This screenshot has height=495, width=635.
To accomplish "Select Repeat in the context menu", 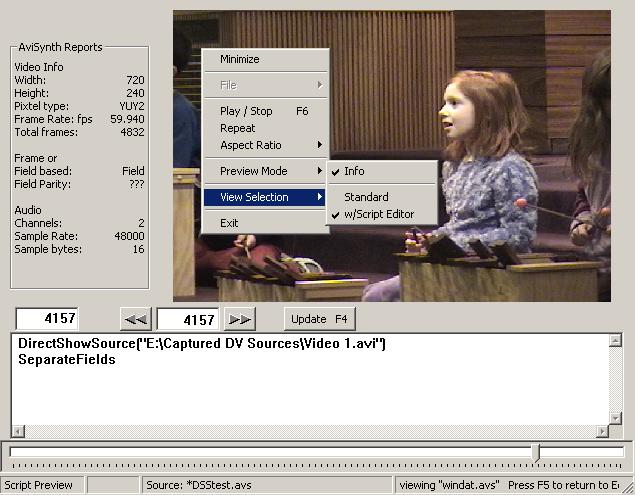I will pyautogui.click(x=237, y=128).
